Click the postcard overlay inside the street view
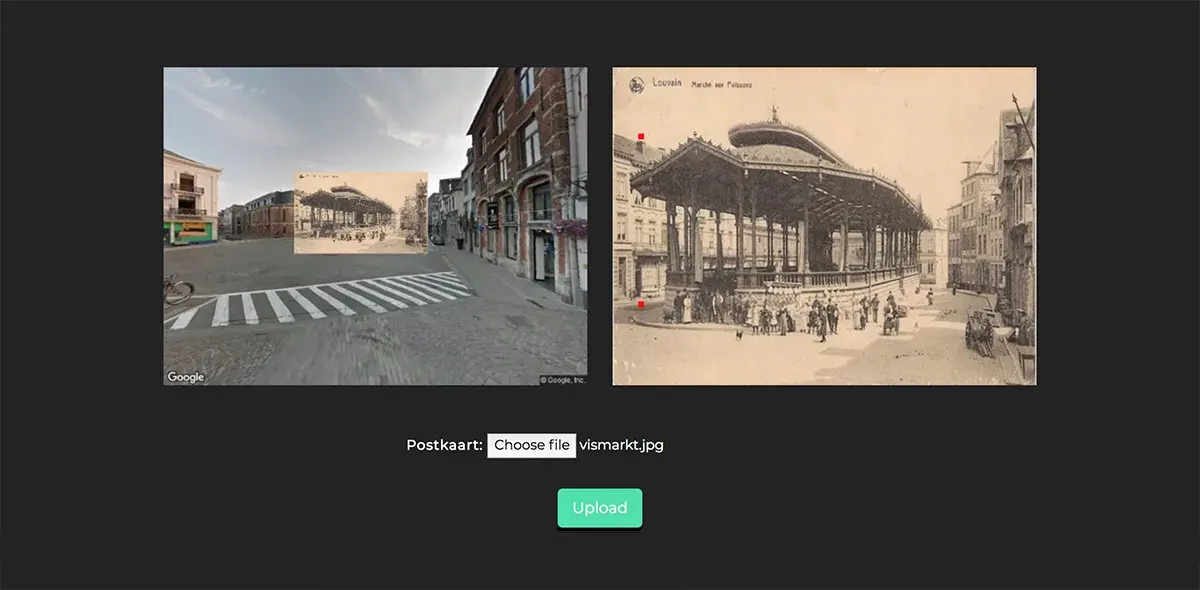The width and height of the screenshot is (1200, 590). click(361, 212)
